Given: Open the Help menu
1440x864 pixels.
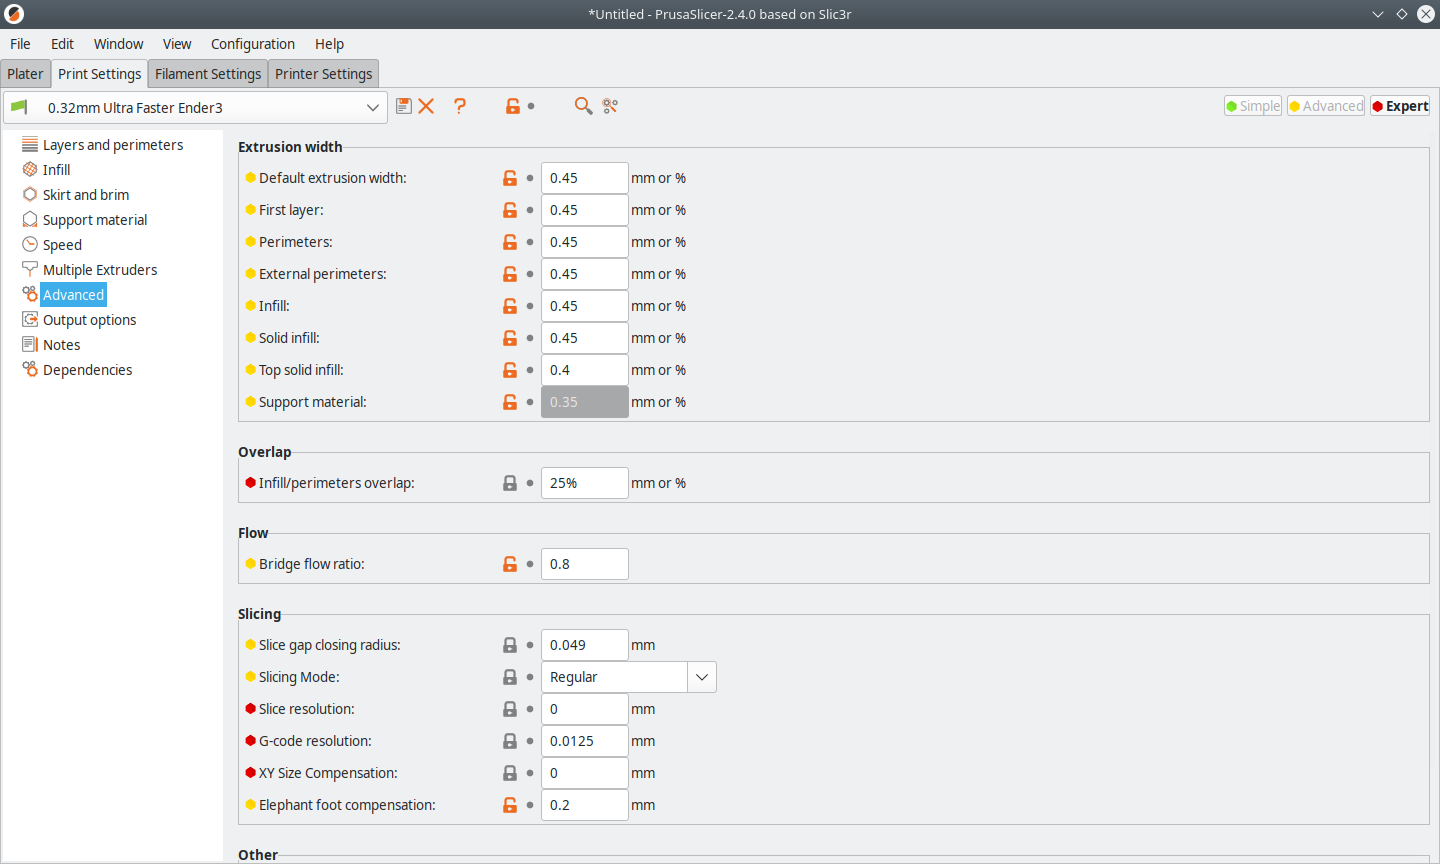Looking at the screenshot, I should pos(329,44).
